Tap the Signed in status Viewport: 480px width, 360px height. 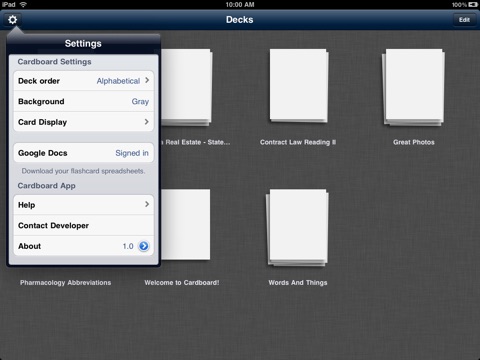point(132,153)
